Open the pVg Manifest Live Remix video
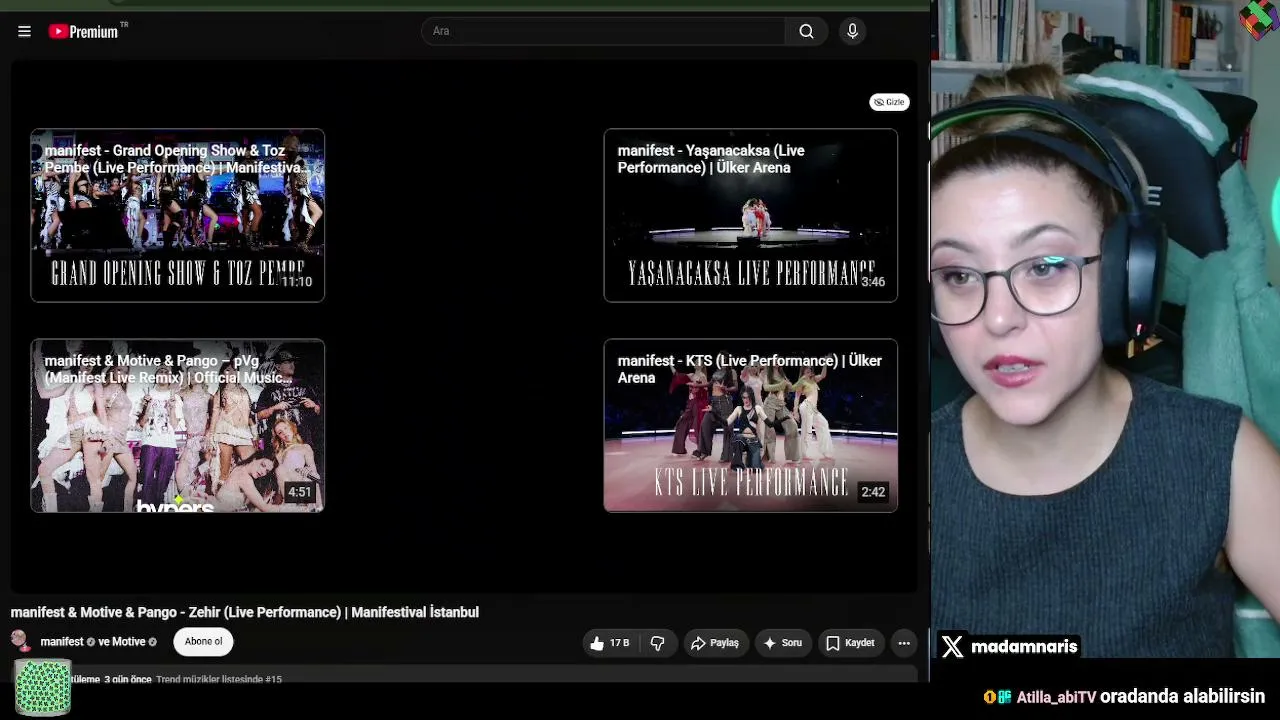The width and height of the screenshot is (1280, 720). (178, 425)
